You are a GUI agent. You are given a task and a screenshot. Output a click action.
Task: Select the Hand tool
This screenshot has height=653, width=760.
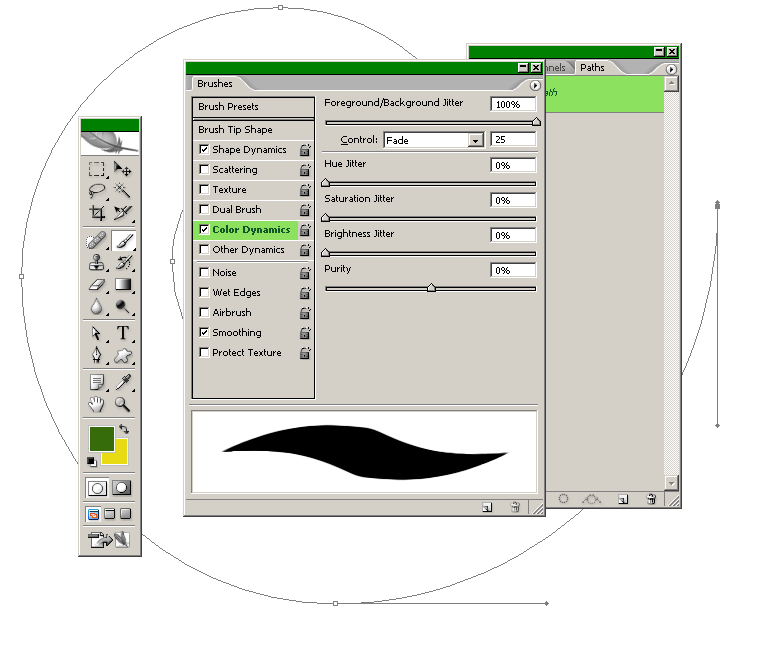tap(96, 403)
